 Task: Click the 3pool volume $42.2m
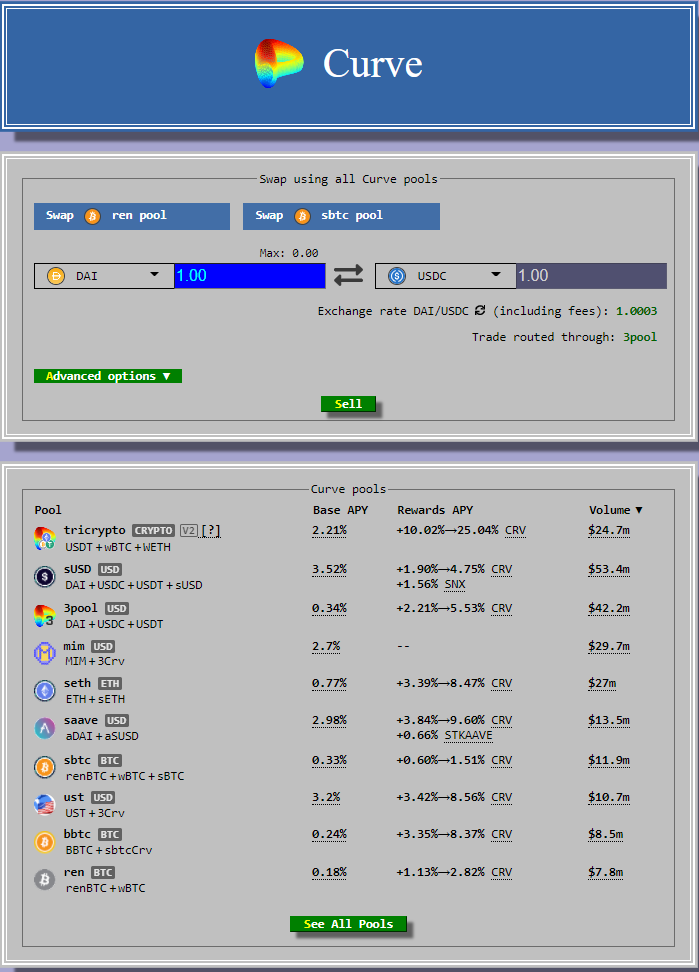coord(609,608)
